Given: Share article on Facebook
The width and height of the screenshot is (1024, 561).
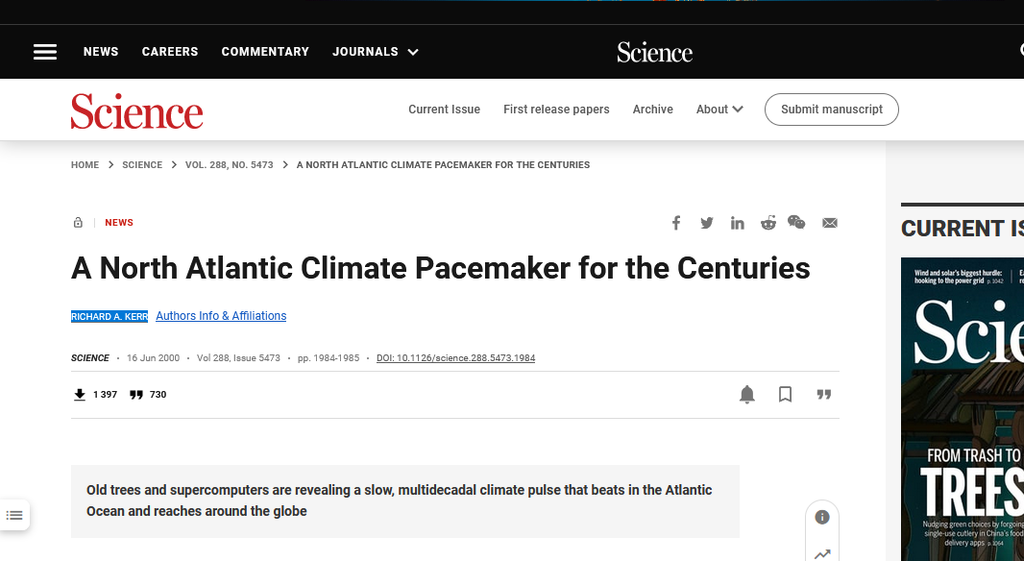Looking at the screenshot, I should tap(676, 223).
